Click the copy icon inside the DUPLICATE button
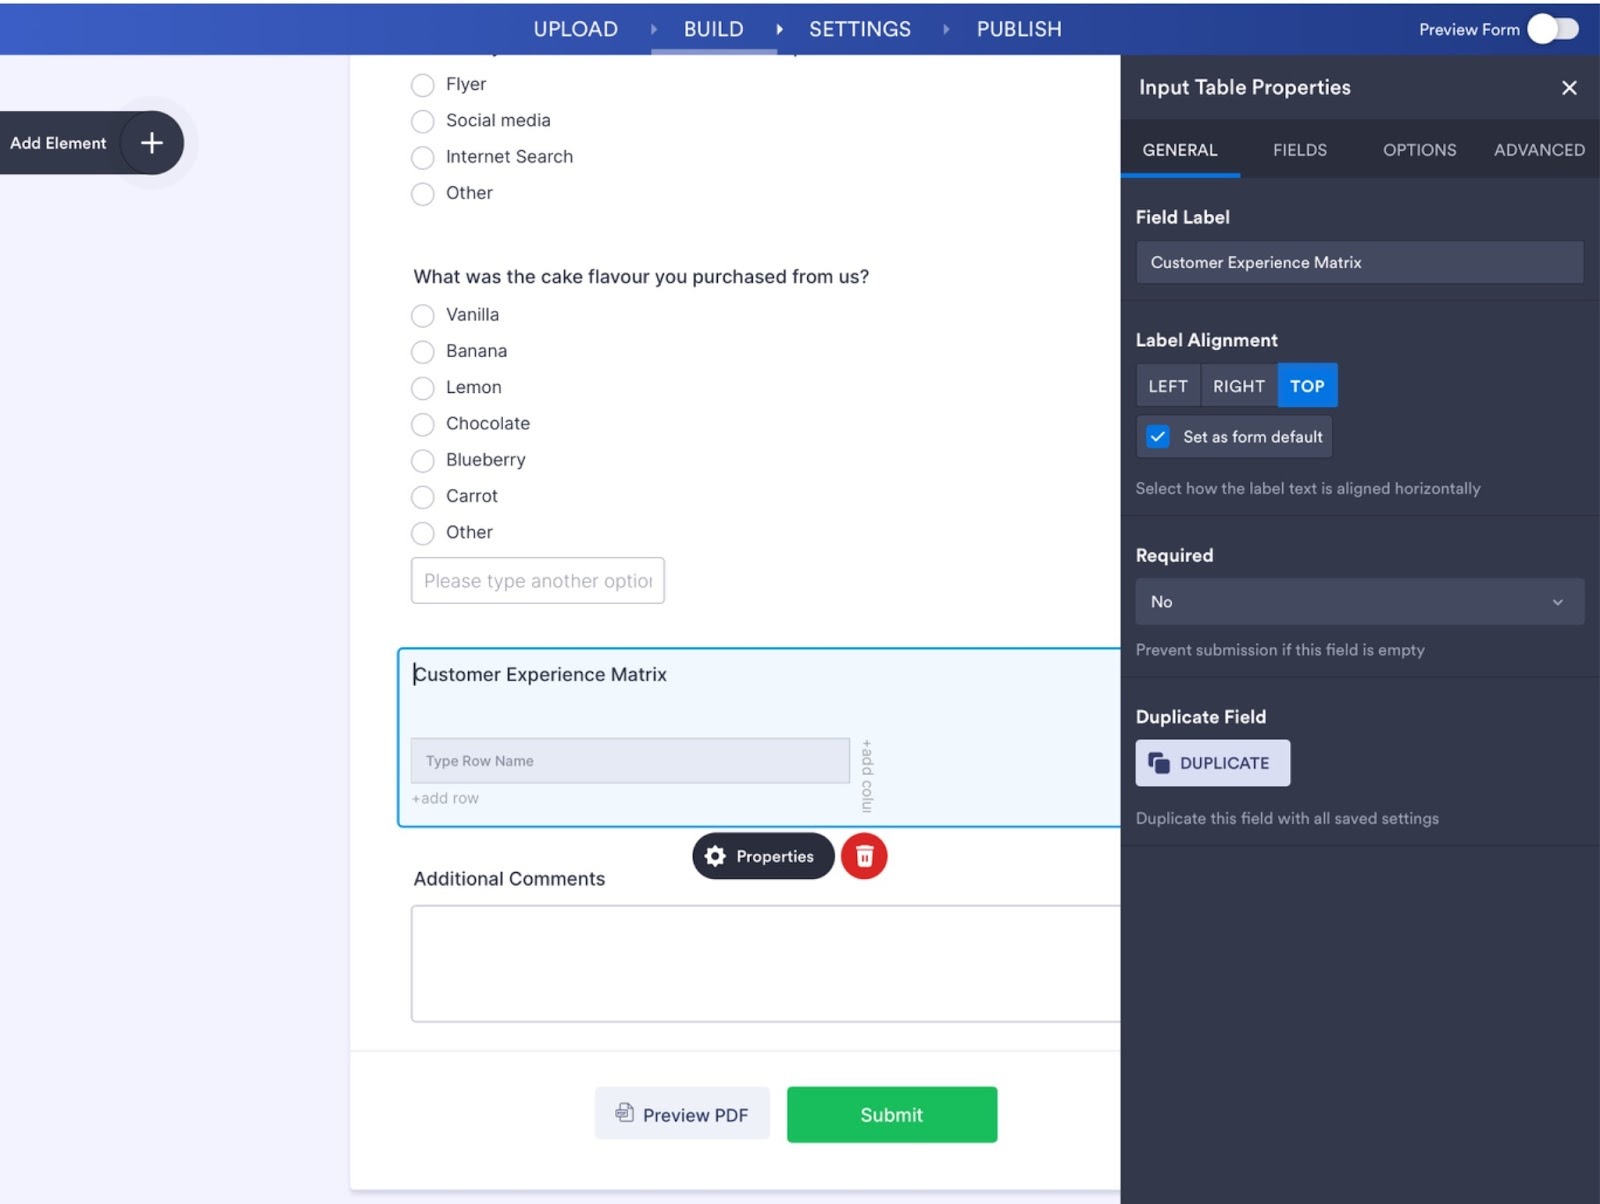 tap(1160, 762)
